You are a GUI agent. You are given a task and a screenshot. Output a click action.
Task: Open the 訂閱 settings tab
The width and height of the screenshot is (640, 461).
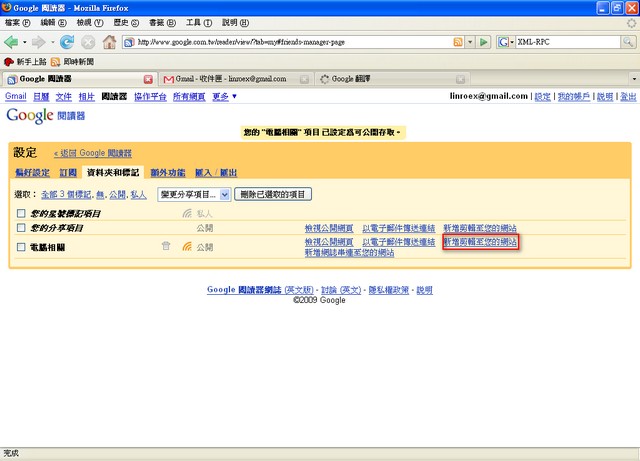point(68,173)
